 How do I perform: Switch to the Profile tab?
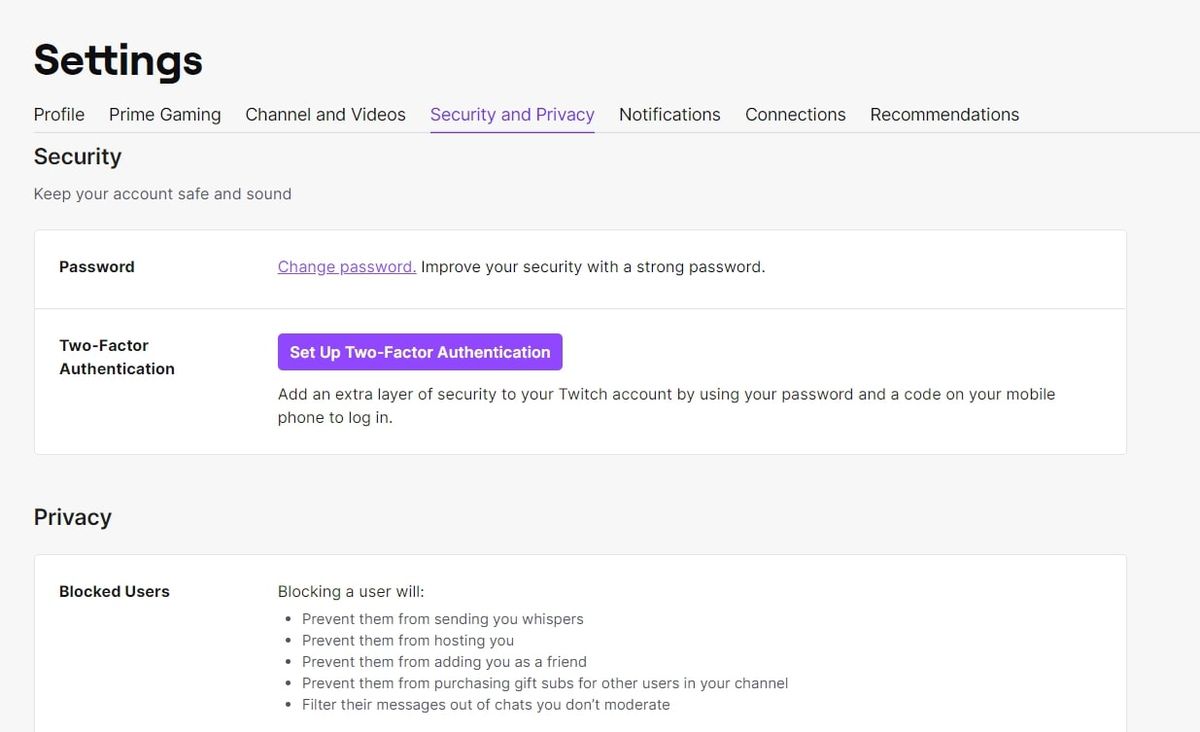coord(58,114)
